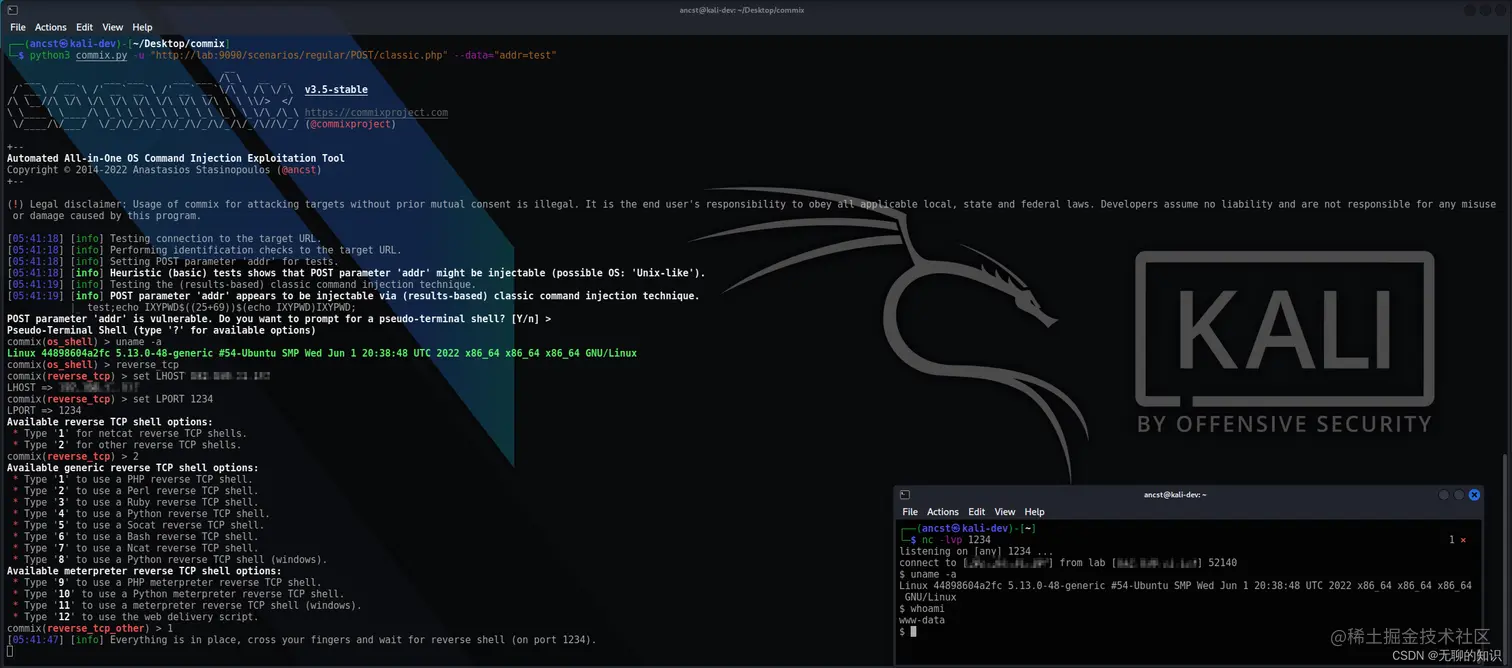This screenshot has height=668, width=1512.
Task: Click the v3.5-stable version text
Action: pyautogui.click(x=336, y=90)
